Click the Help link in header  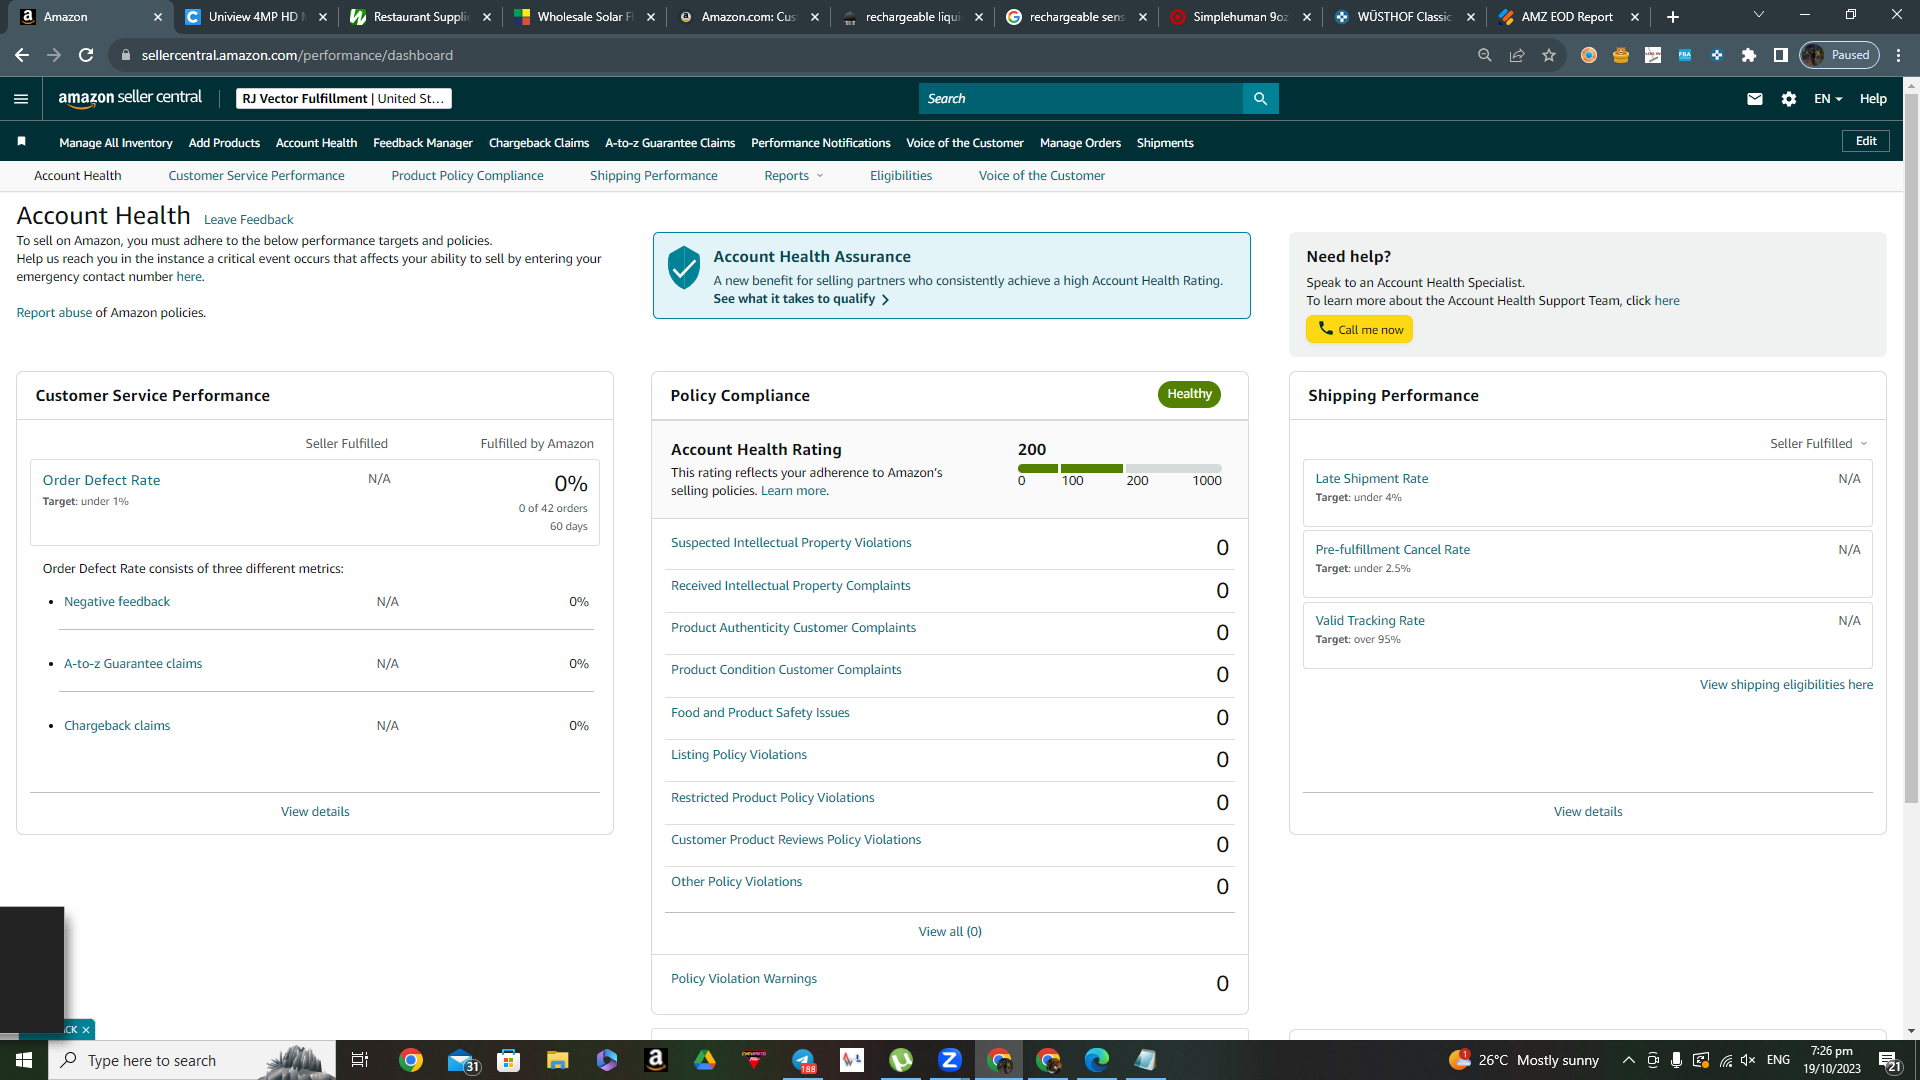point(1873,98)
